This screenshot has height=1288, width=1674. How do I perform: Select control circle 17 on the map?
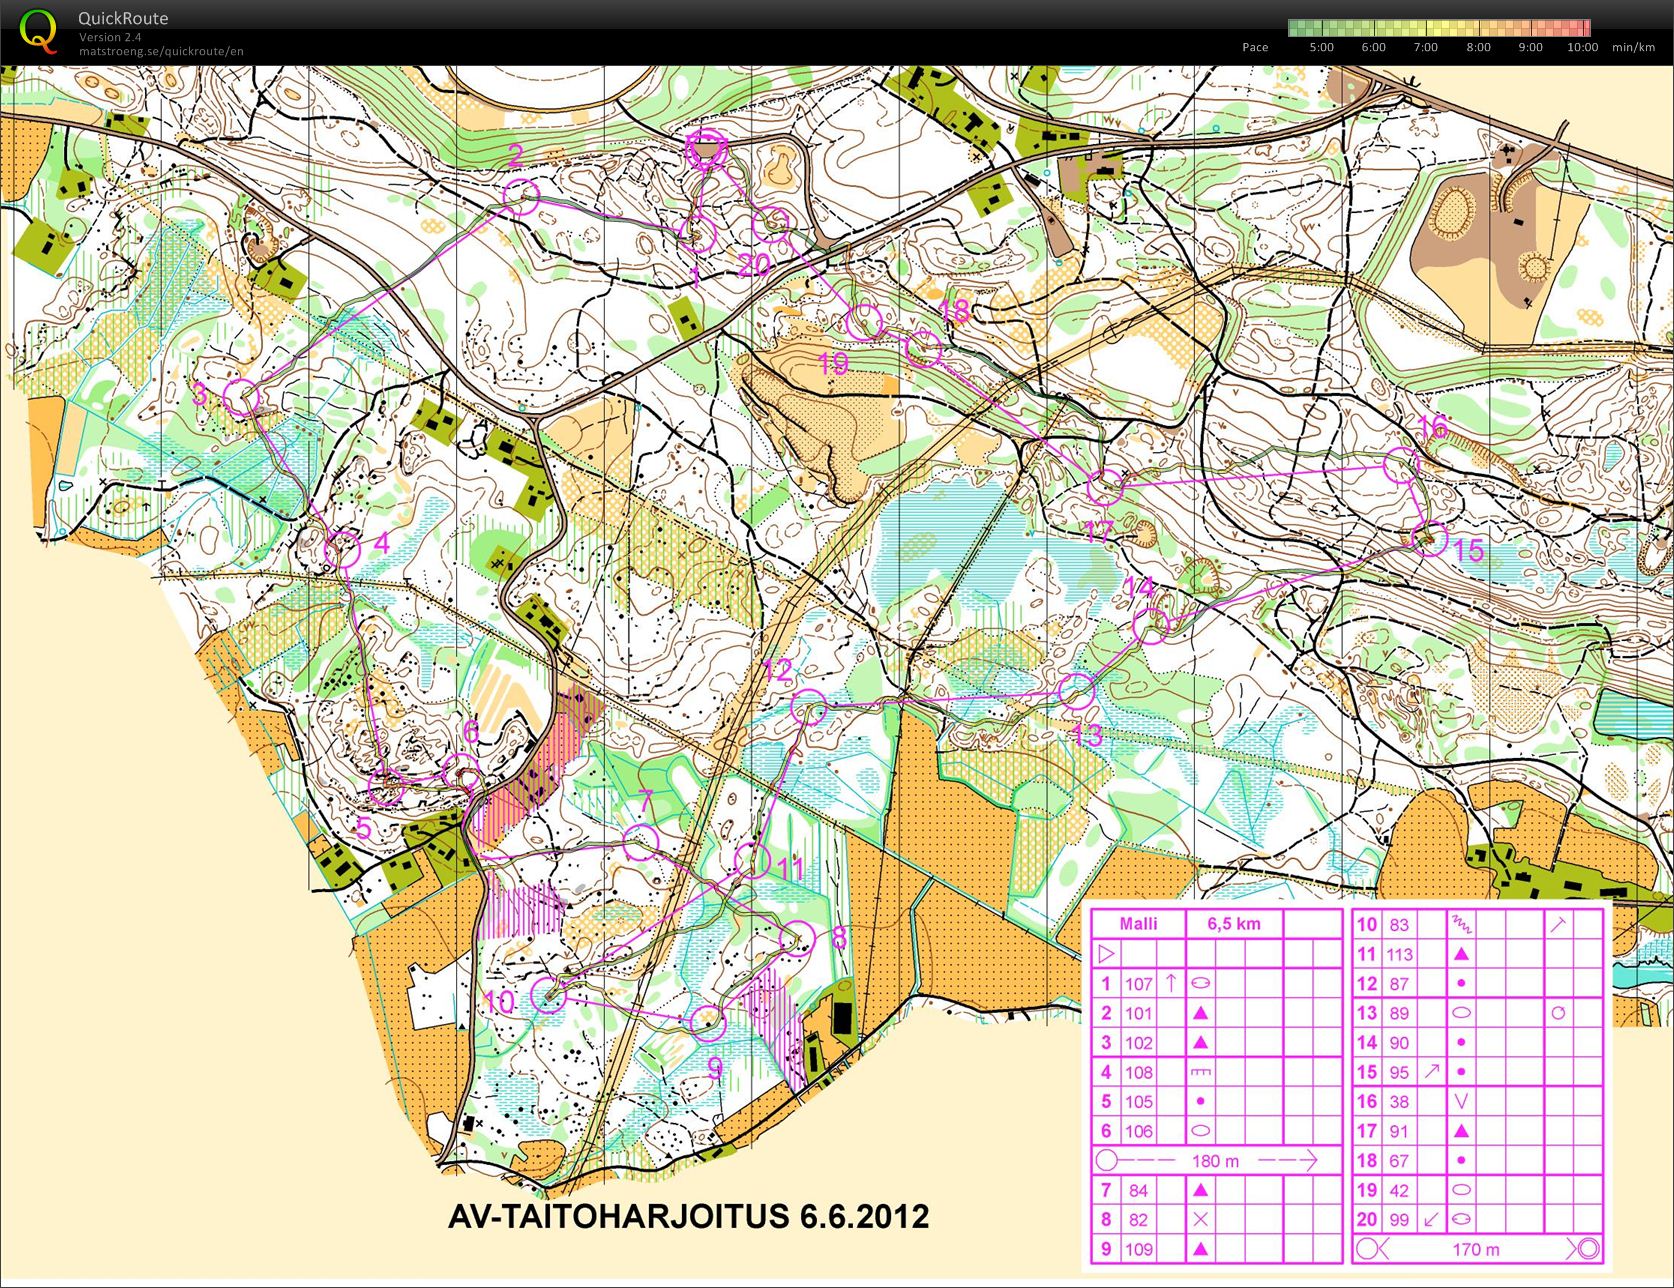coord(1105,486)
